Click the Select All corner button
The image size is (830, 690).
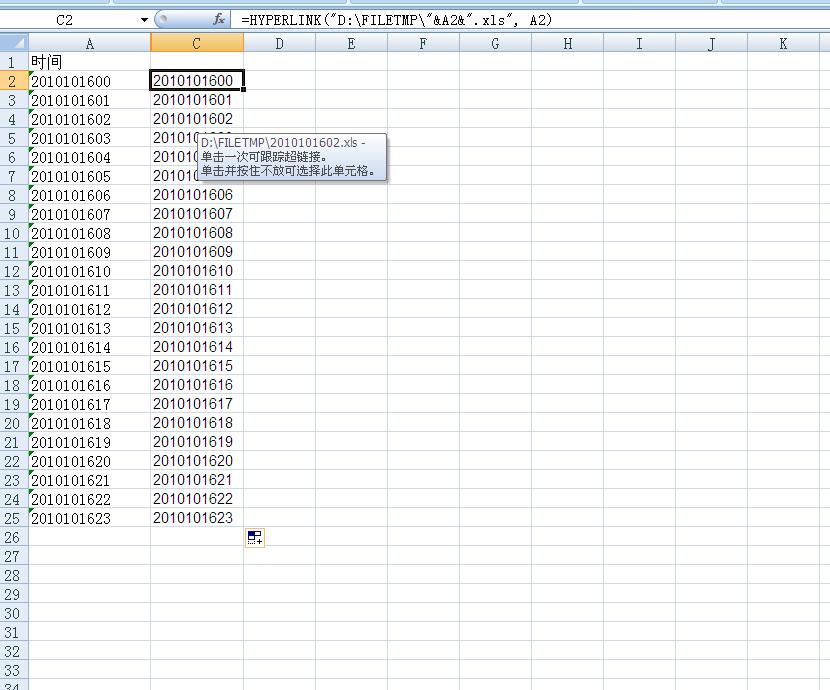coord(14,43)
